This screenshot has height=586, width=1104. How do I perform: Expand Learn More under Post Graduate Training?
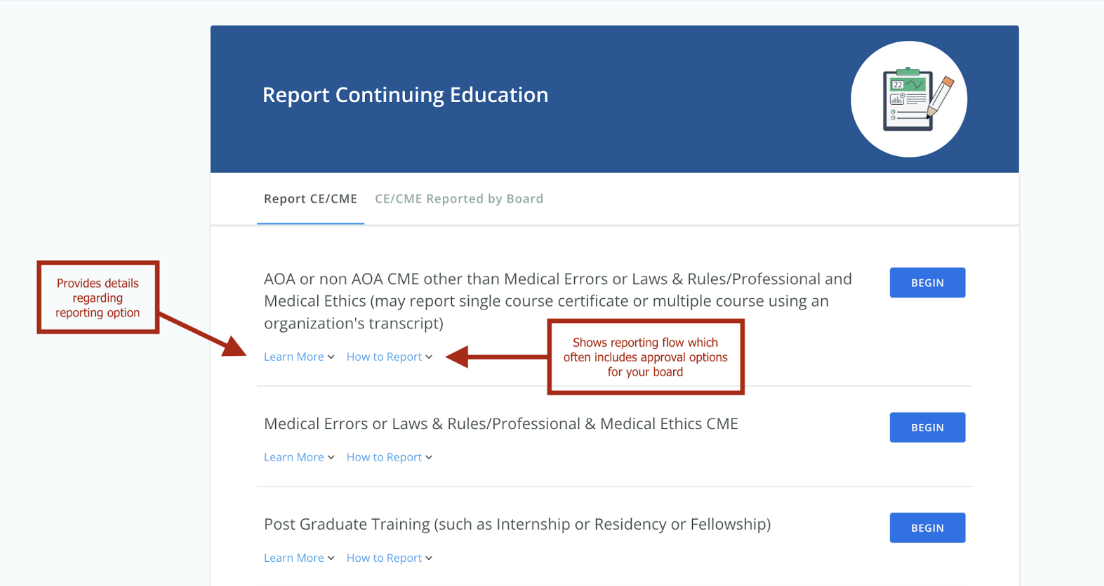pyautogui.click(x=299, y=558)
